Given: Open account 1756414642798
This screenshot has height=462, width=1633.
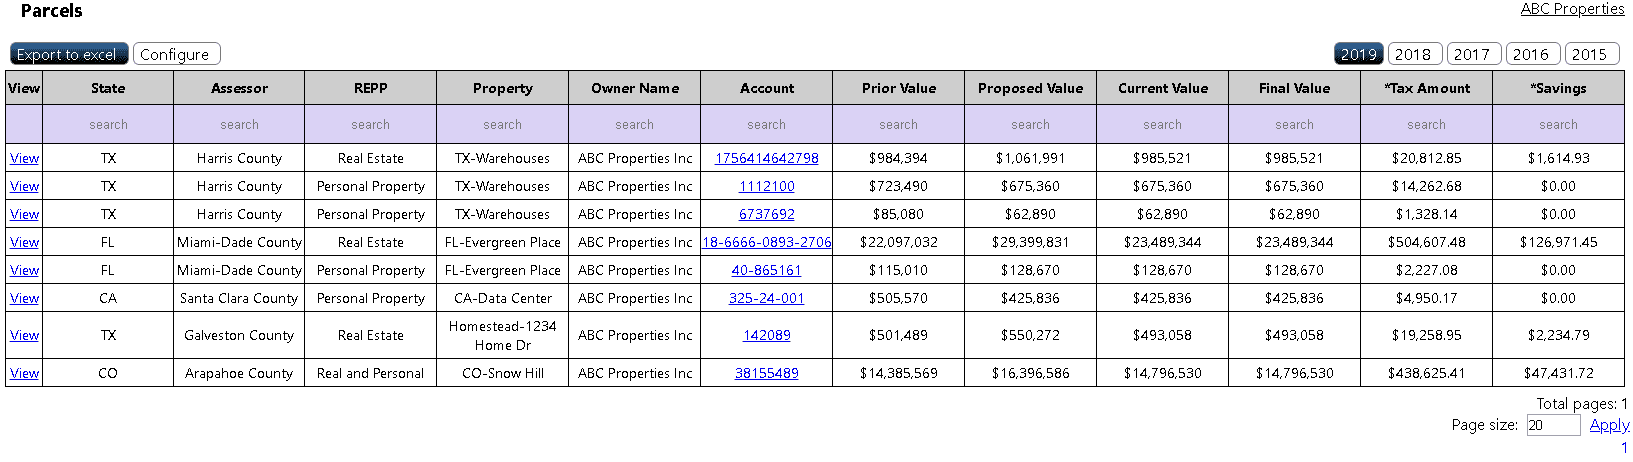Looking at the screenshot, I should 766,158.
